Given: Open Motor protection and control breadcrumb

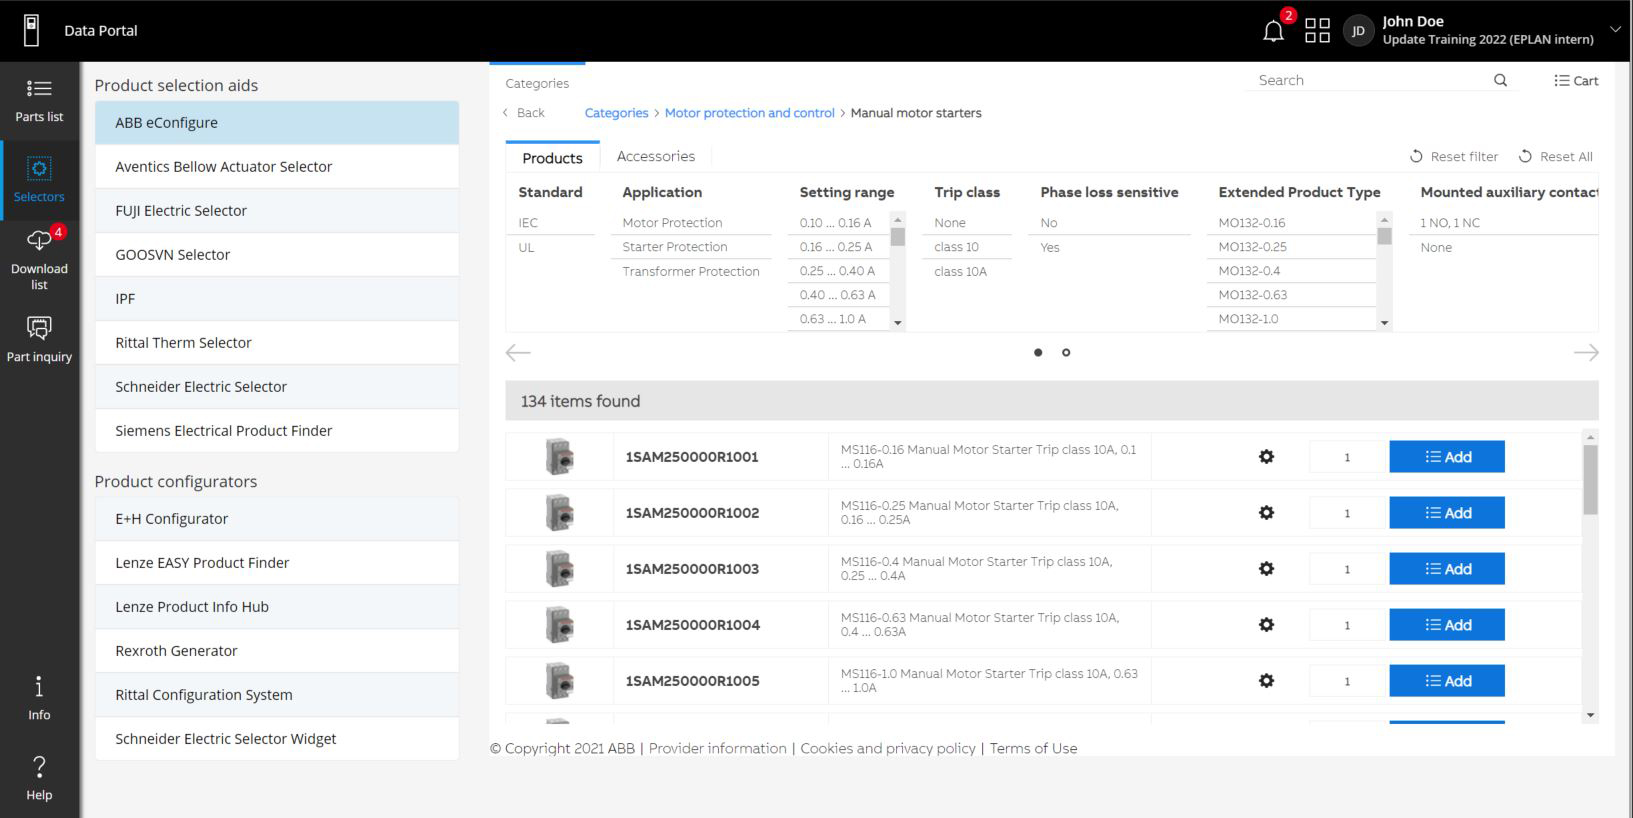Looking at the screenshot, I should [749, 113].
